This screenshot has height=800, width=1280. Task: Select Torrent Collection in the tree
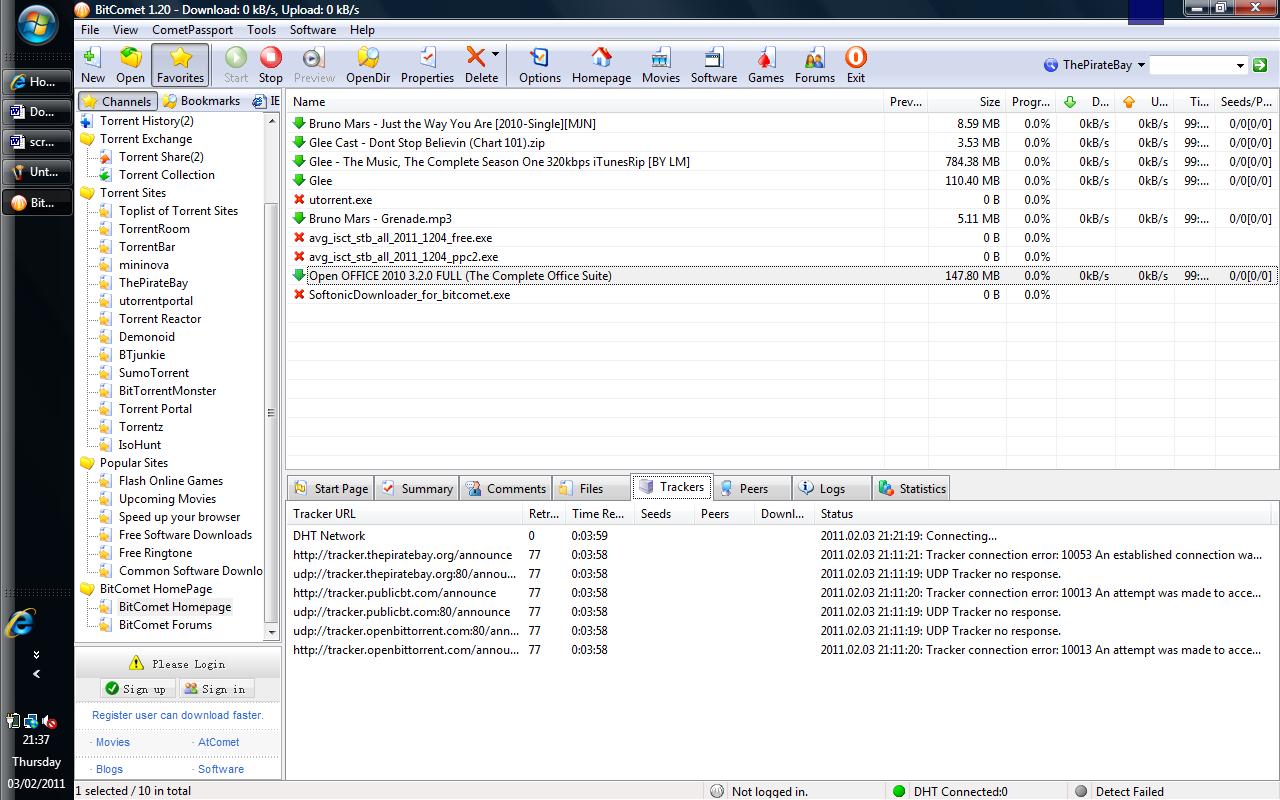click(167, 175)
